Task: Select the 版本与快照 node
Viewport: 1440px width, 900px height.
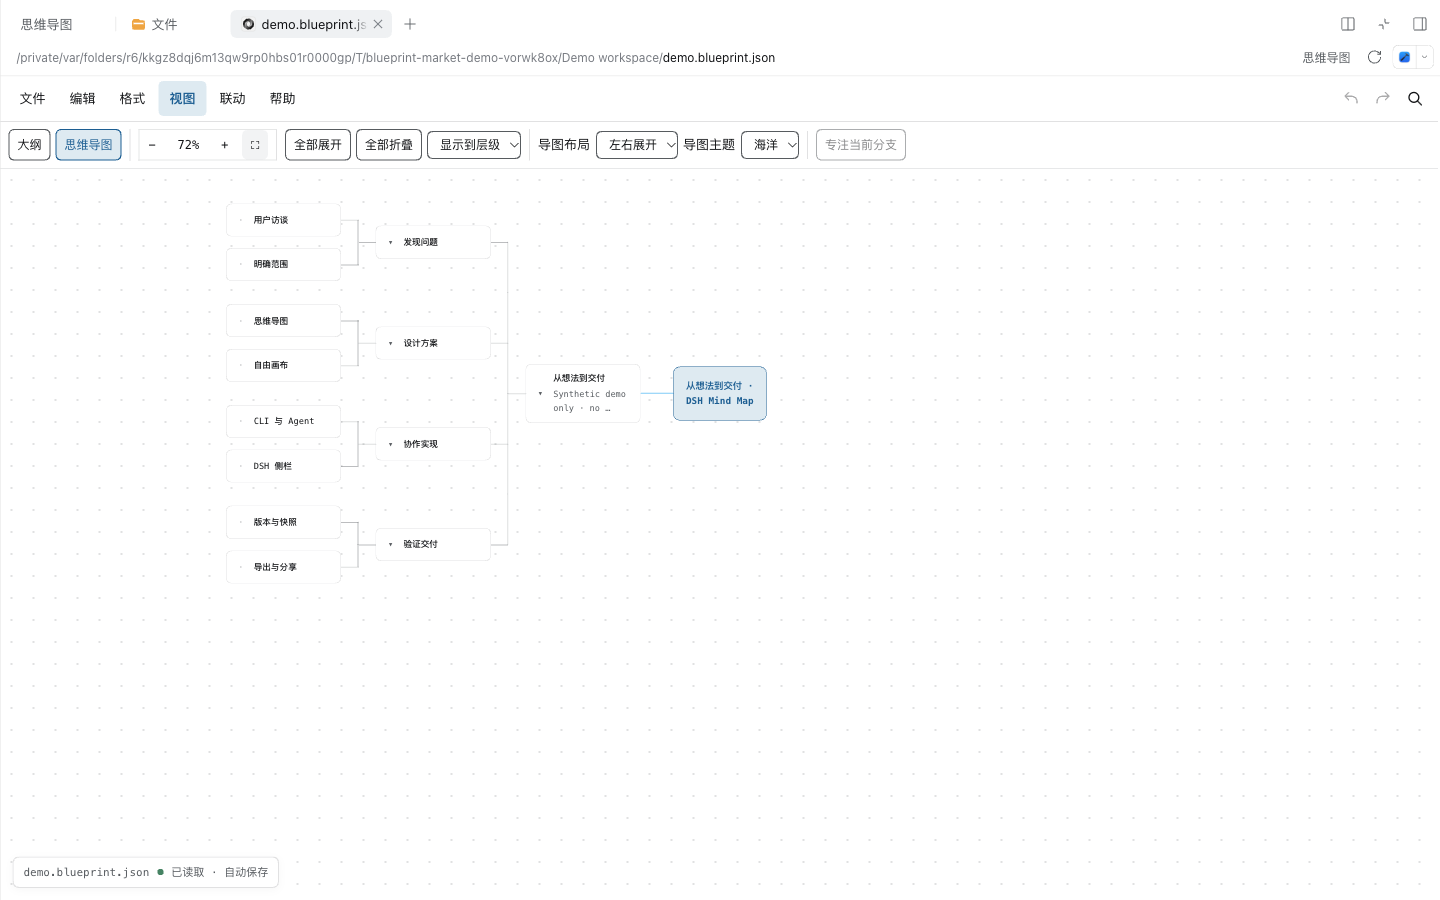Action: pyautogui.click(x=284, y=522)
